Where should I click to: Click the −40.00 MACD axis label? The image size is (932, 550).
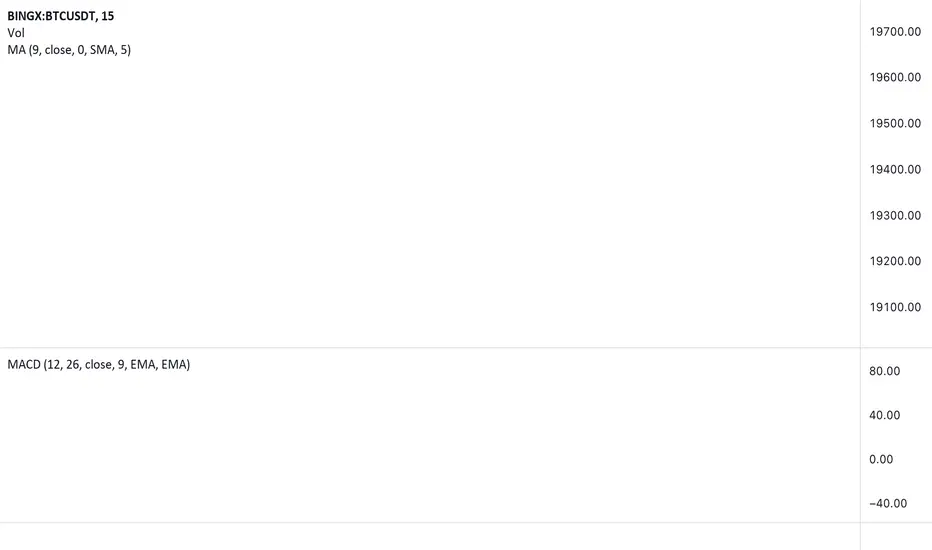click(888, 504)
